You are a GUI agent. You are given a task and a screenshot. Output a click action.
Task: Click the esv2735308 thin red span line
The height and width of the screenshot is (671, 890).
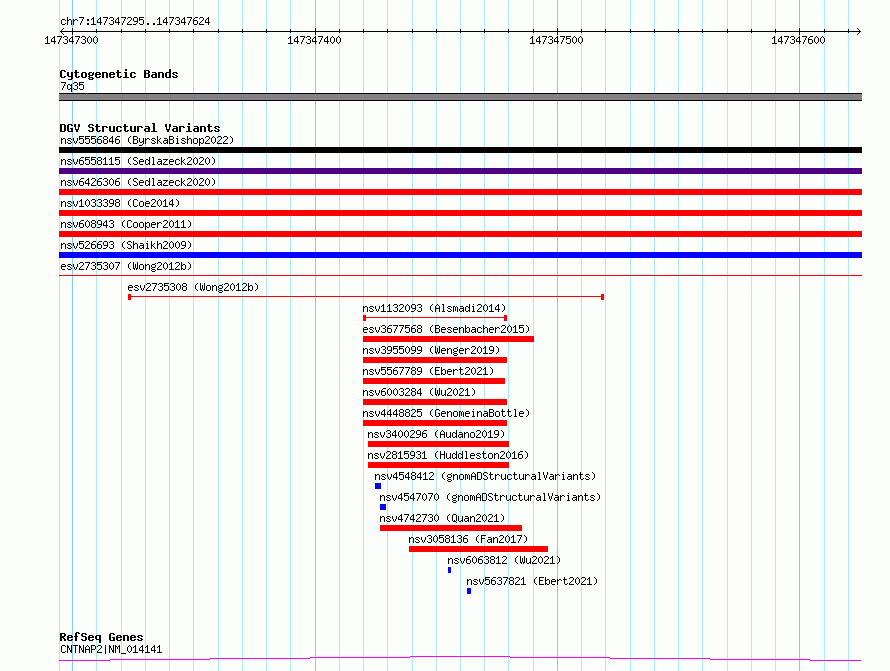click(366, 297)
